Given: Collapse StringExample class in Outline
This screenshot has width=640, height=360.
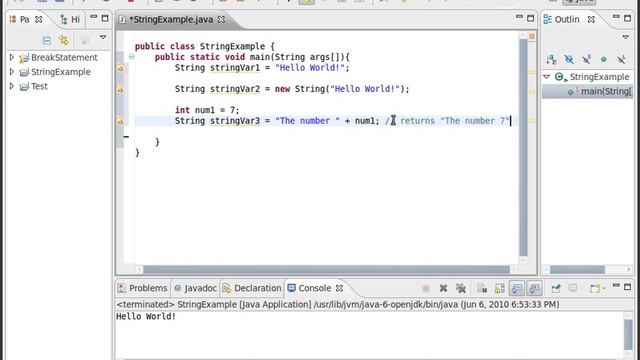Looking at the screenshot, I should click(547, 77).
